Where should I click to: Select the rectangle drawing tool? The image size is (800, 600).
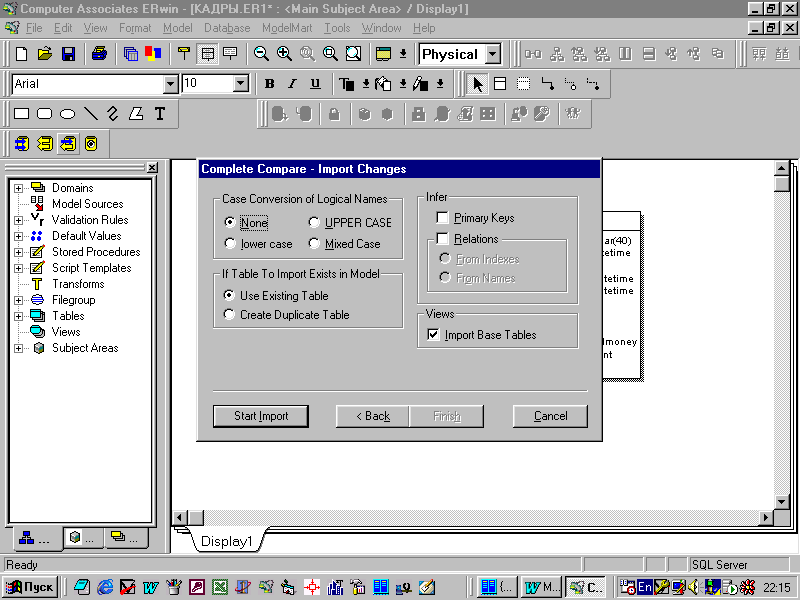point(21,114)
